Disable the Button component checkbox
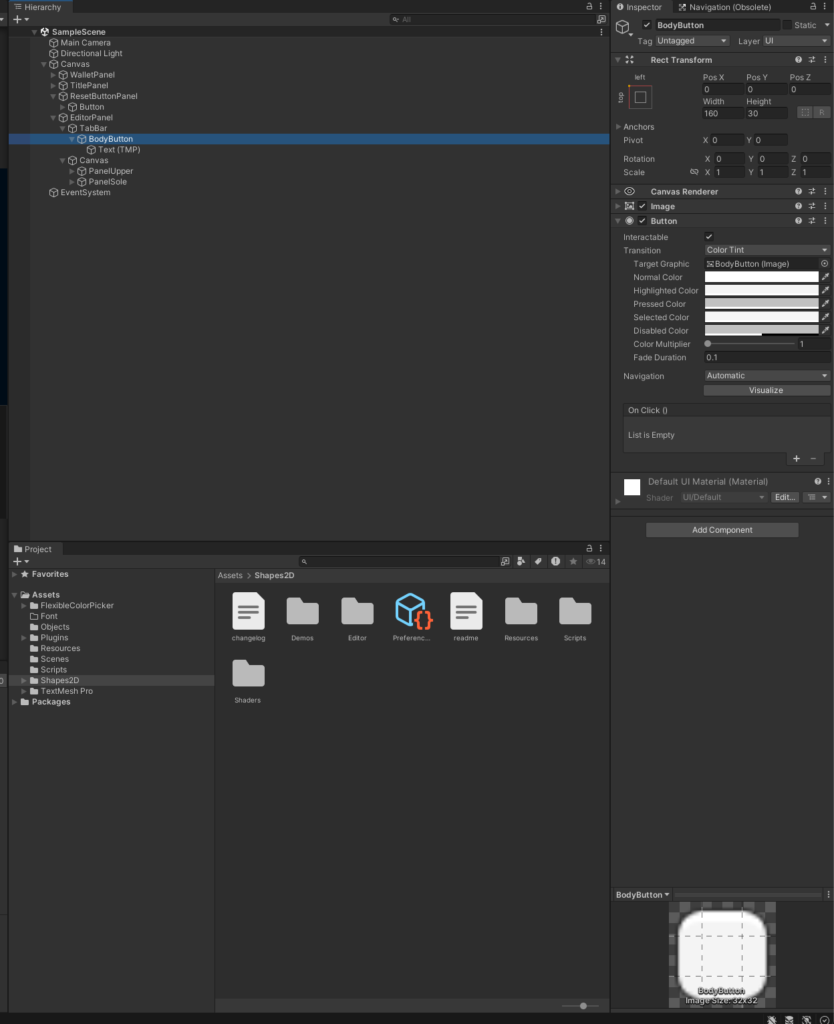The image size is (834, 1024). 642,221
